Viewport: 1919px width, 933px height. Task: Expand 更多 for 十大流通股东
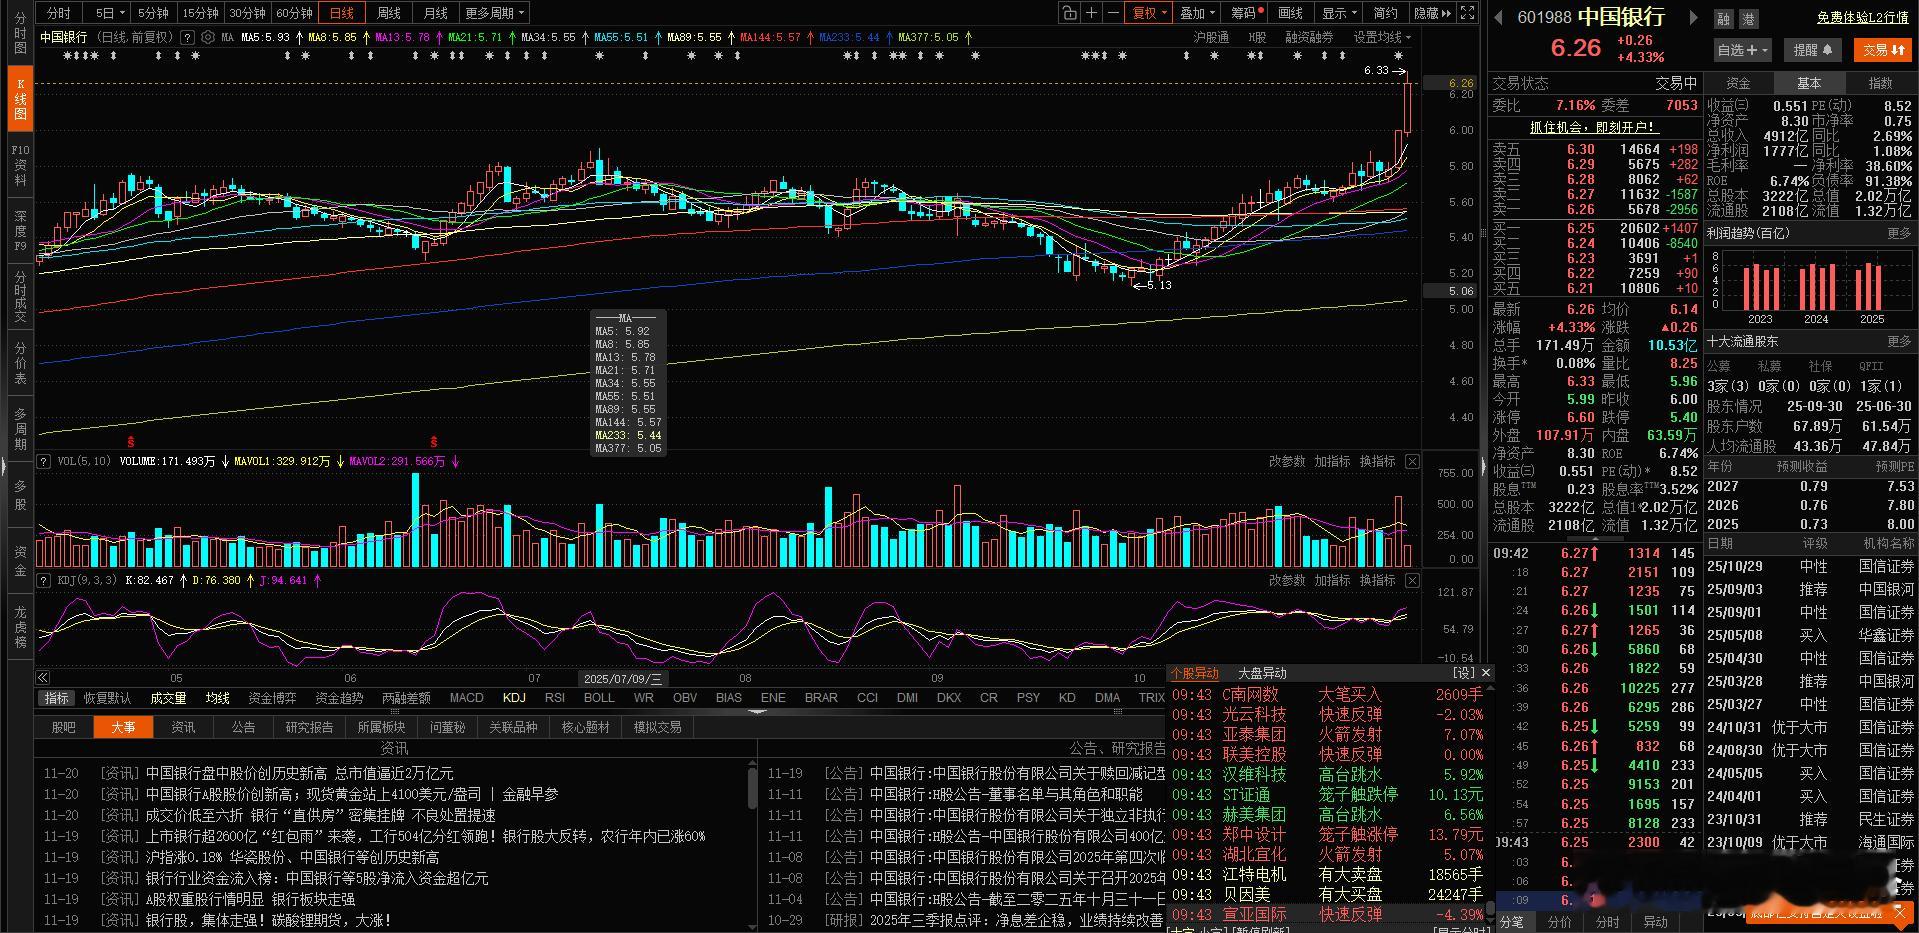pos(1899,342)
